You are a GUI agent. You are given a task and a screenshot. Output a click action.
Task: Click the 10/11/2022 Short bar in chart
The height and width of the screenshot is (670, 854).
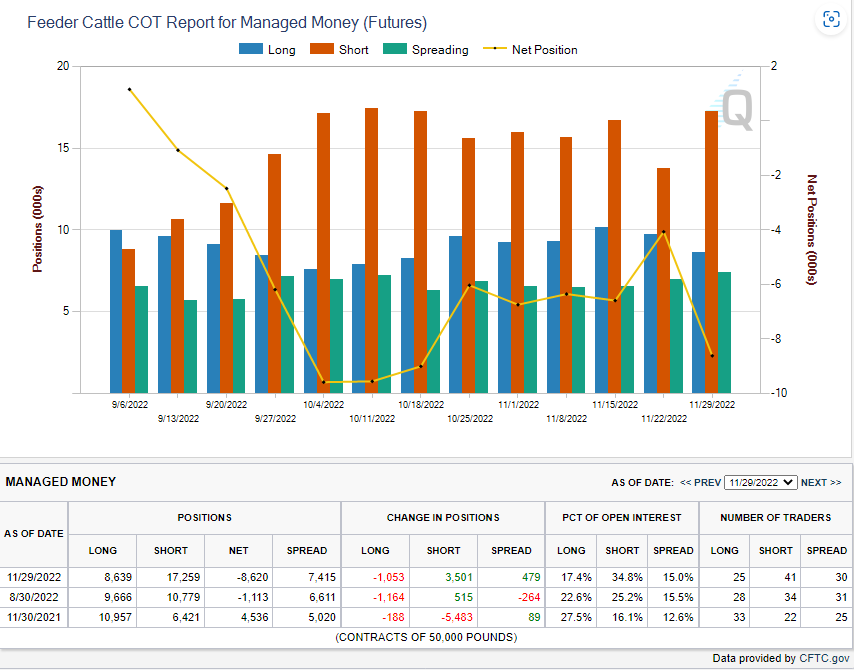[371, 251]
